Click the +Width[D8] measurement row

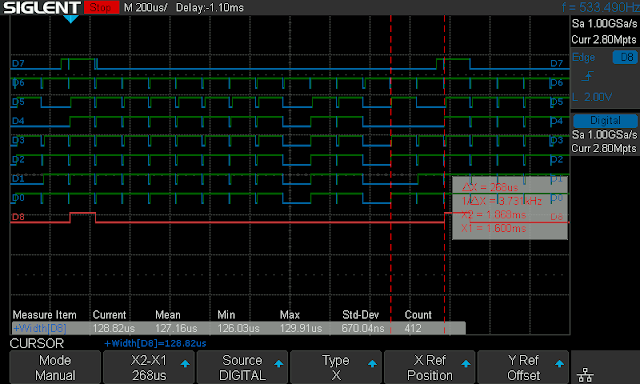(239, 328)
